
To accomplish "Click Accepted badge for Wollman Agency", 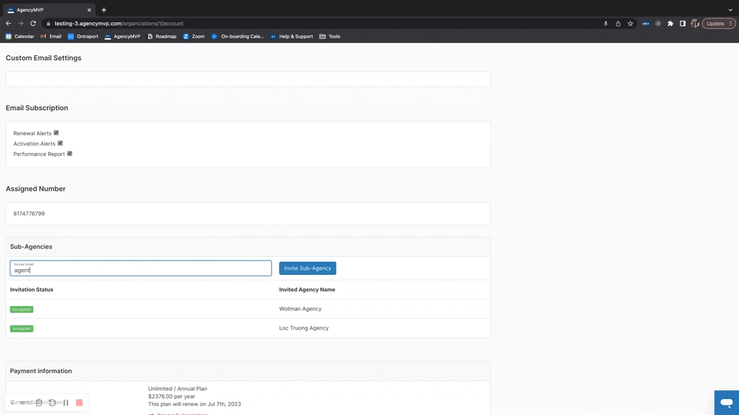I will click(22, 309).
